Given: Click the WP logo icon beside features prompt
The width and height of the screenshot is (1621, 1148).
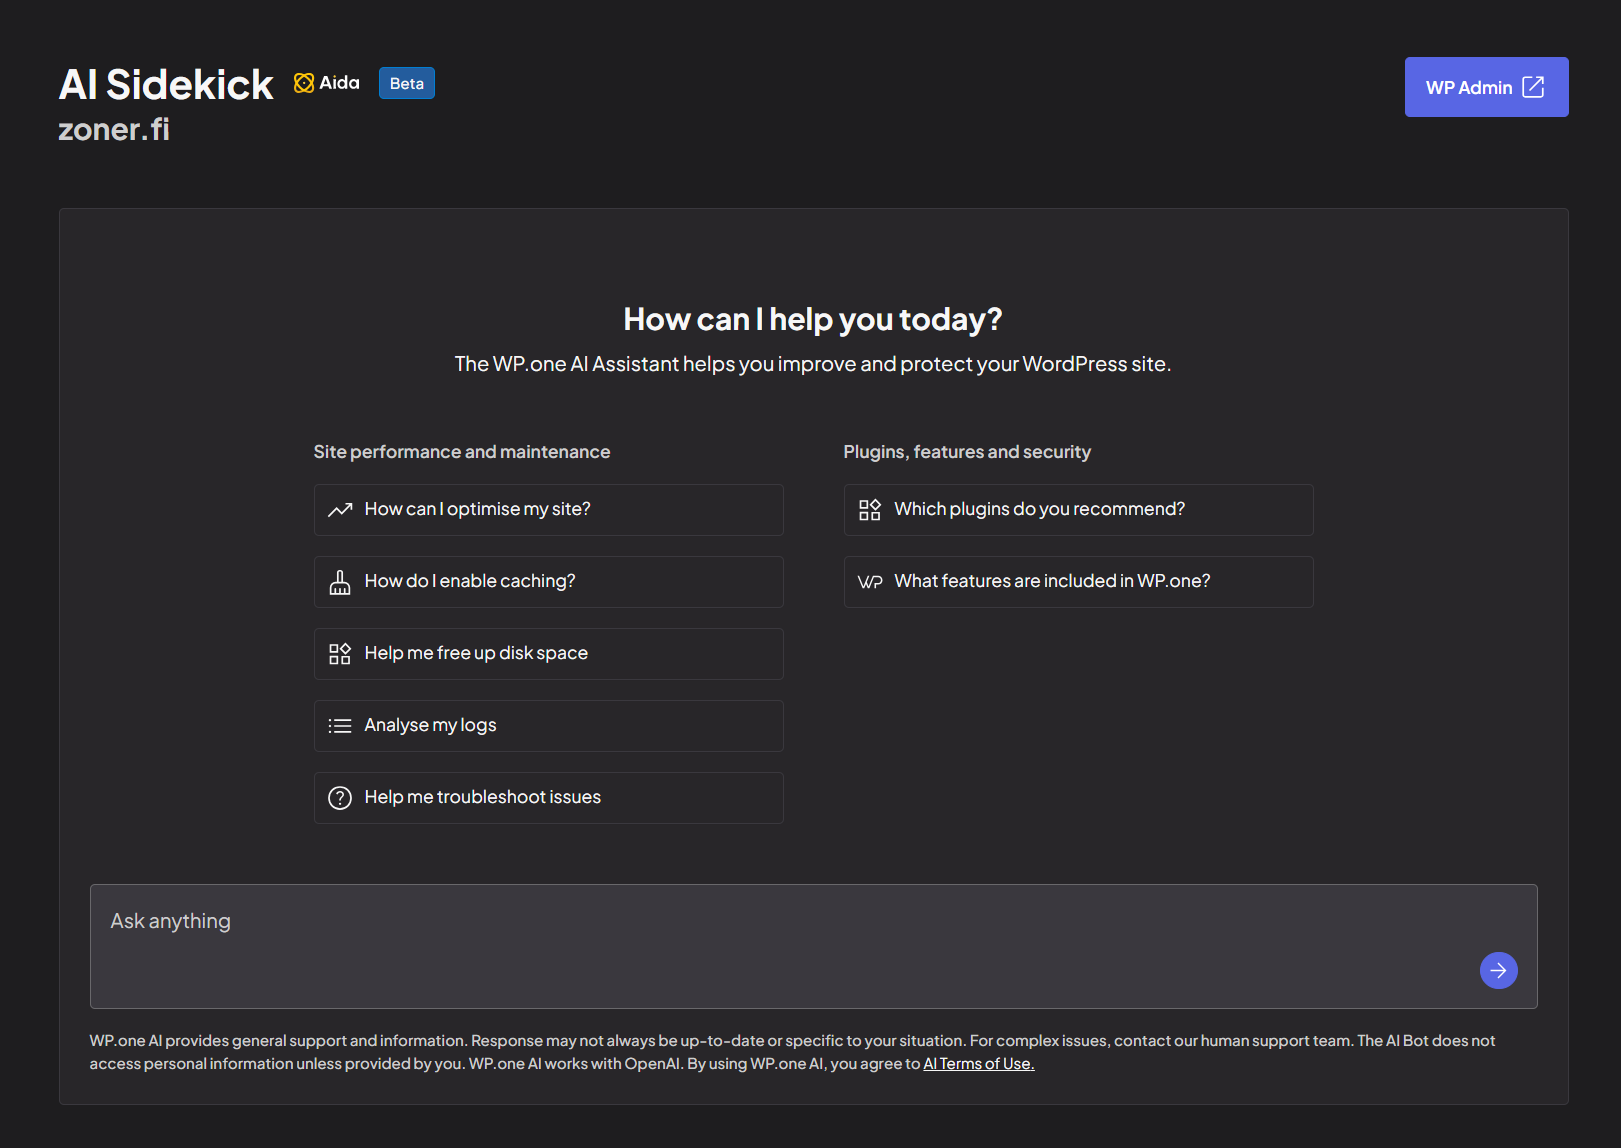Looking at the screenshot, I should (x=870, y=582).
